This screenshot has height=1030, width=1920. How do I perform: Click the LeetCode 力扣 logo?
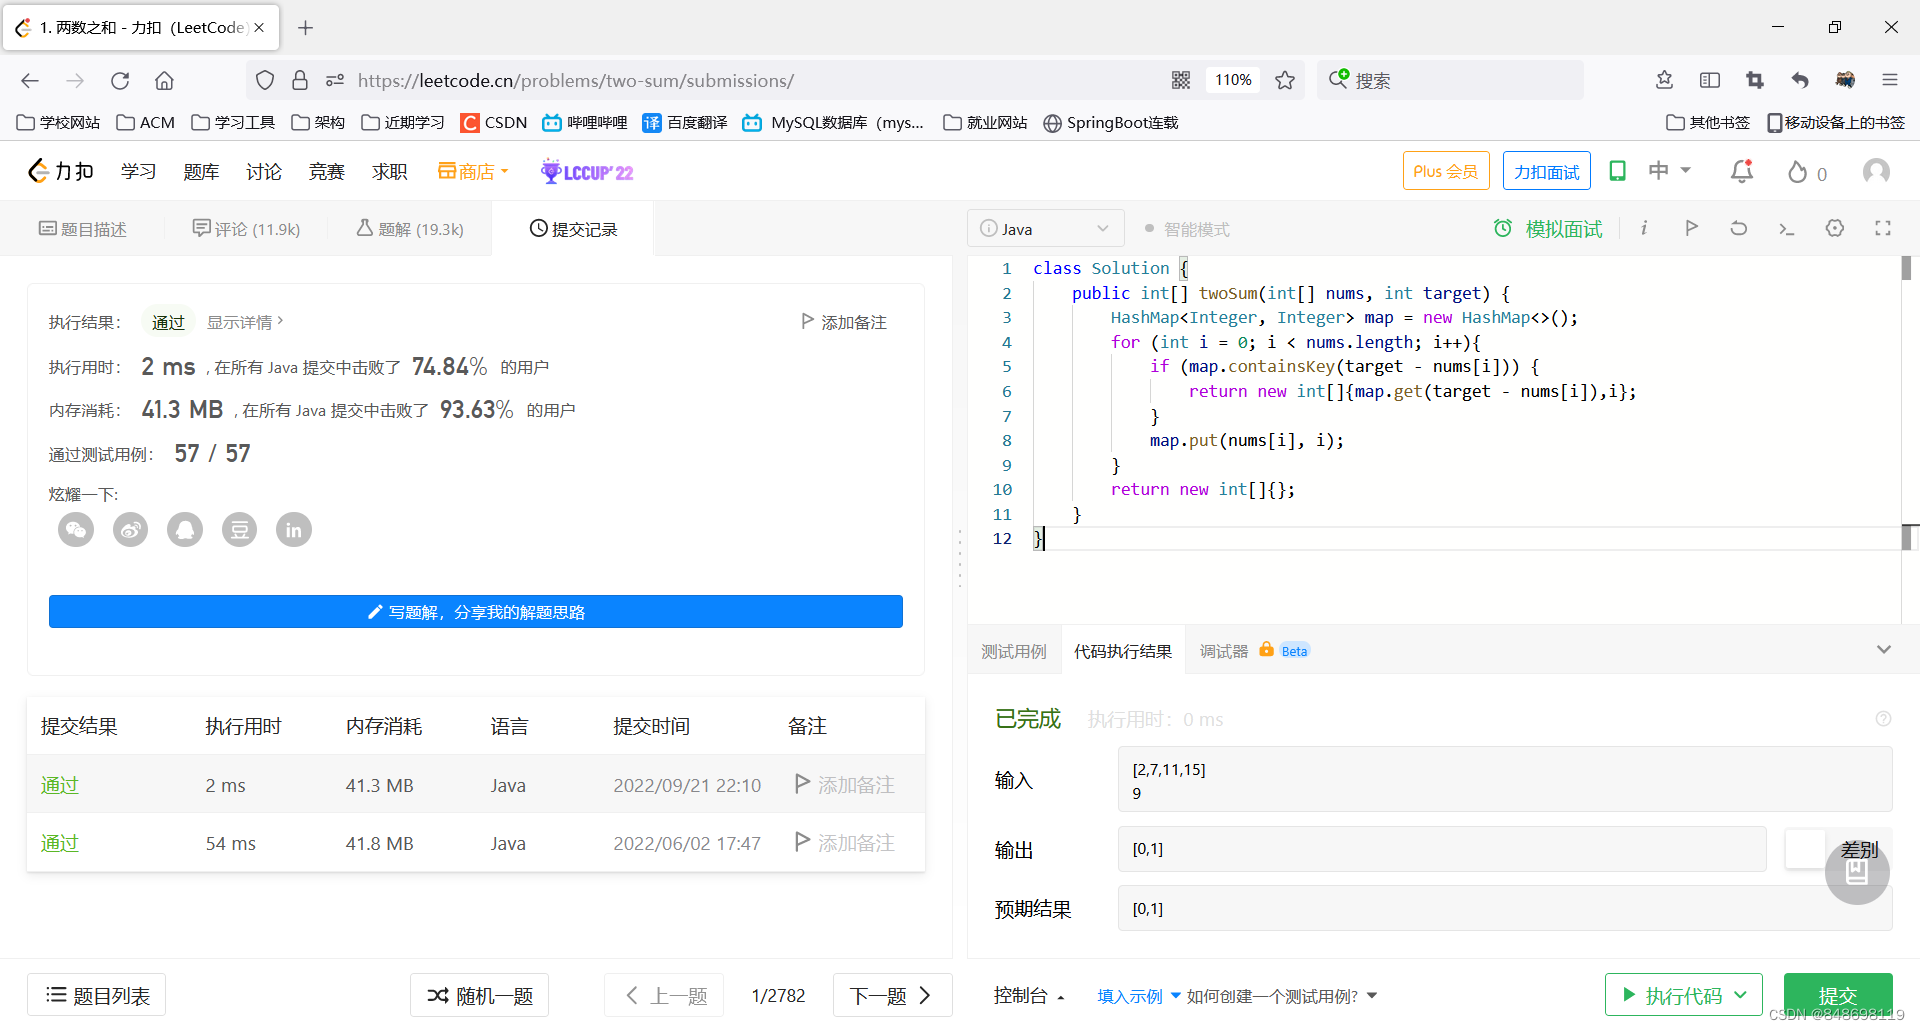pos(60,171)
